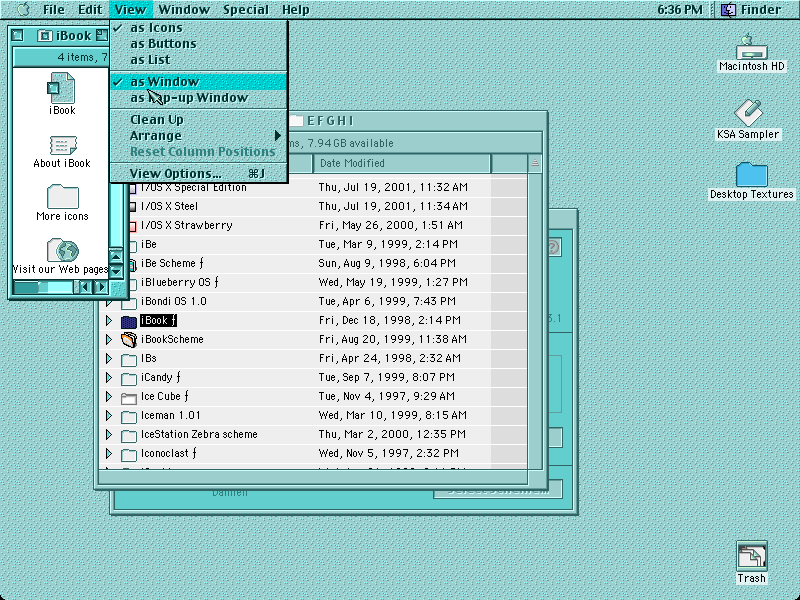Open the Apple menu icon
Image resolution: width=800 pixels, height=600 pixels.
(23, 9)
